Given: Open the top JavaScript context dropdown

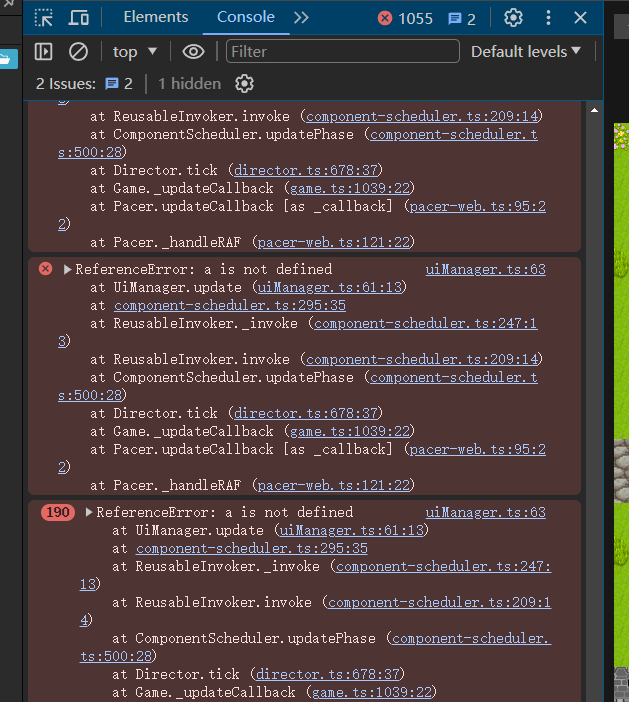Looking at the screenshot, I should [135, 52].
